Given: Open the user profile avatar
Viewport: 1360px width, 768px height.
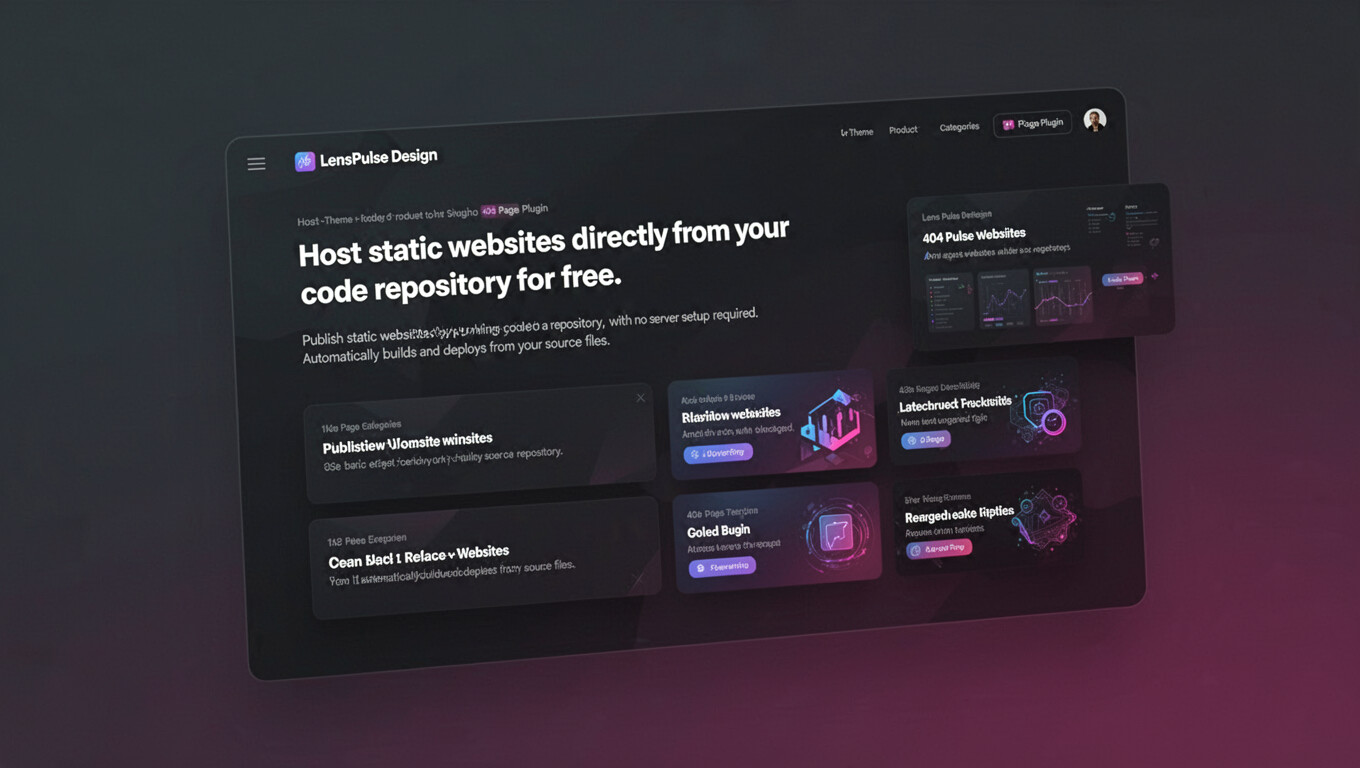Looking at the screenshot, I should click(x=1095, y=120).
